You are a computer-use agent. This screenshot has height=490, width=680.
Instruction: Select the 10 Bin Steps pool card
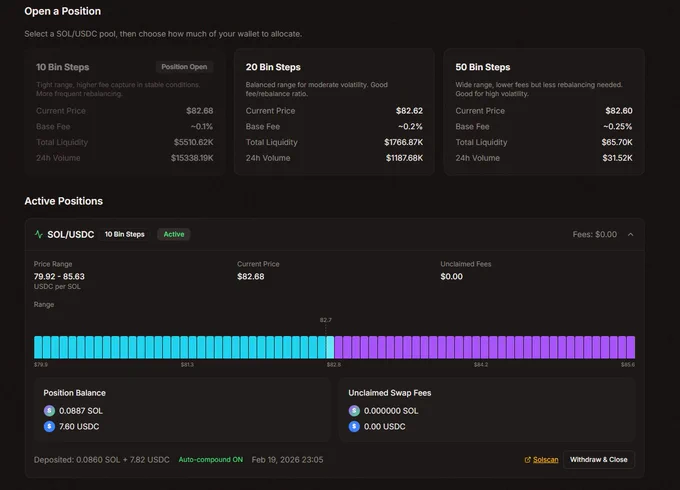pyautogui.click(x=124, y=112)
